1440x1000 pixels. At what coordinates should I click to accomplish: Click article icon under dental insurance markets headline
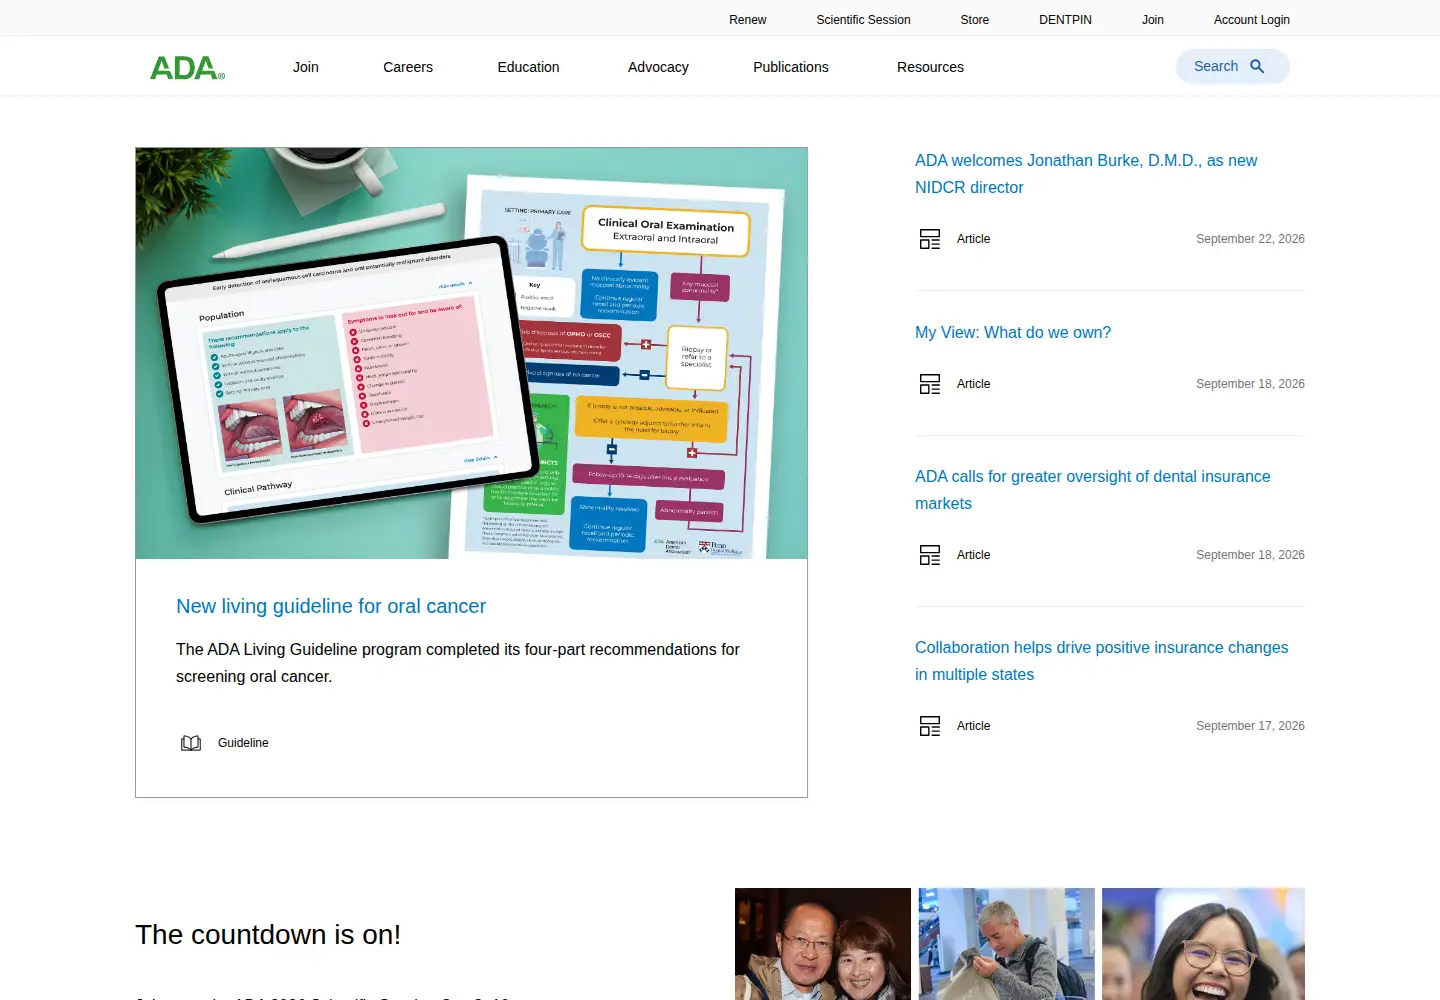tap(930, 555)
